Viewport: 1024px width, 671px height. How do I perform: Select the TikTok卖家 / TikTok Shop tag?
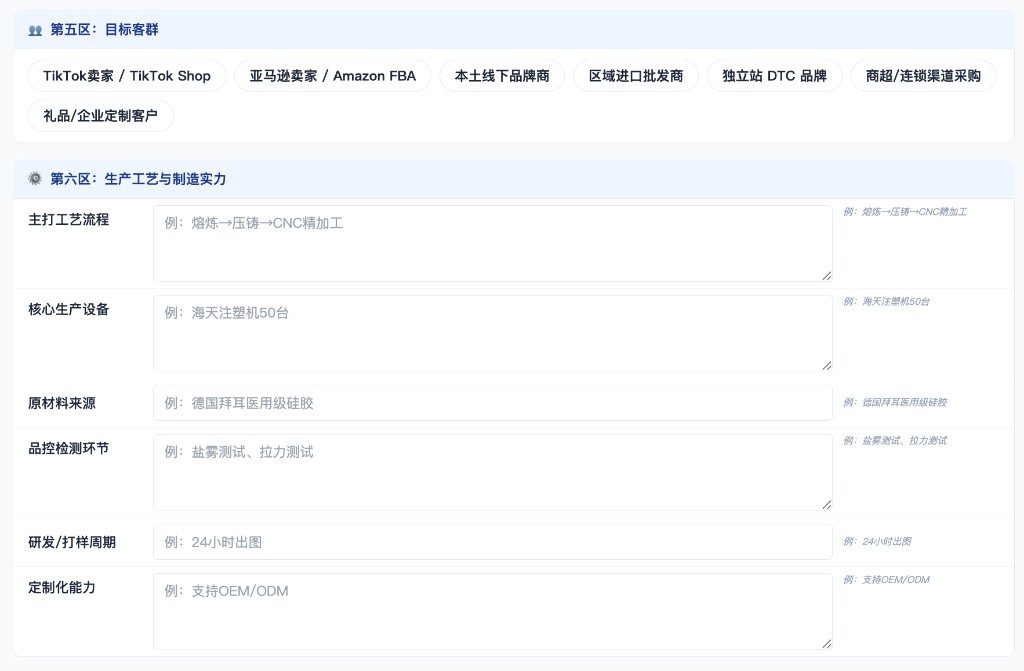pyautogui.click(x=127, y=76)
